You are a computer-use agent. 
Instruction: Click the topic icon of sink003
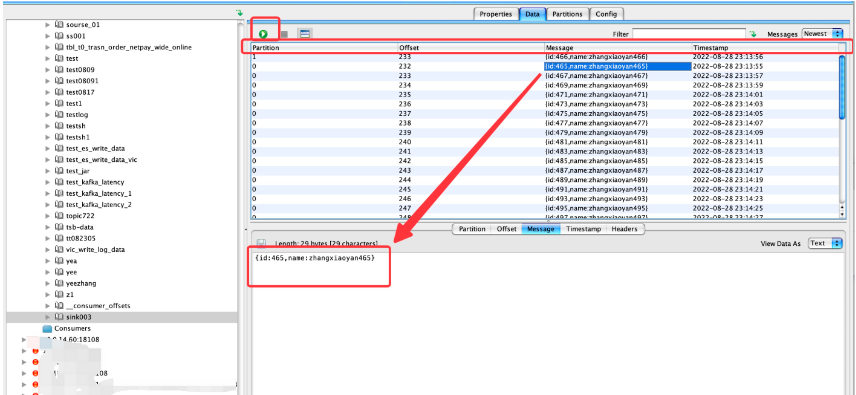tap(60, 317)
